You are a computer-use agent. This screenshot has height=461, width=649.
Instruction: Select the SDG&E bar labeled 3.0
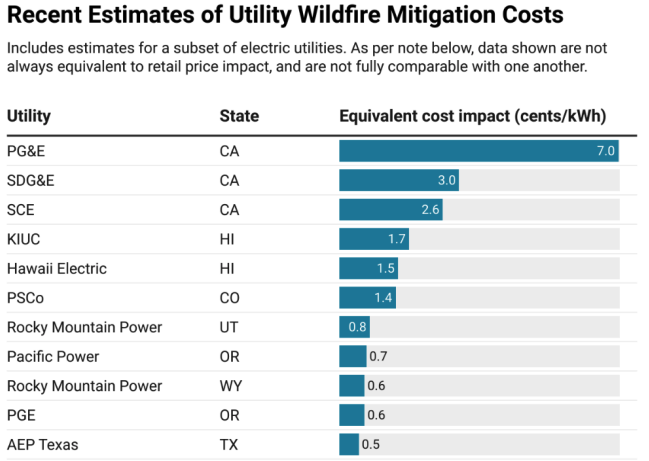399,181
